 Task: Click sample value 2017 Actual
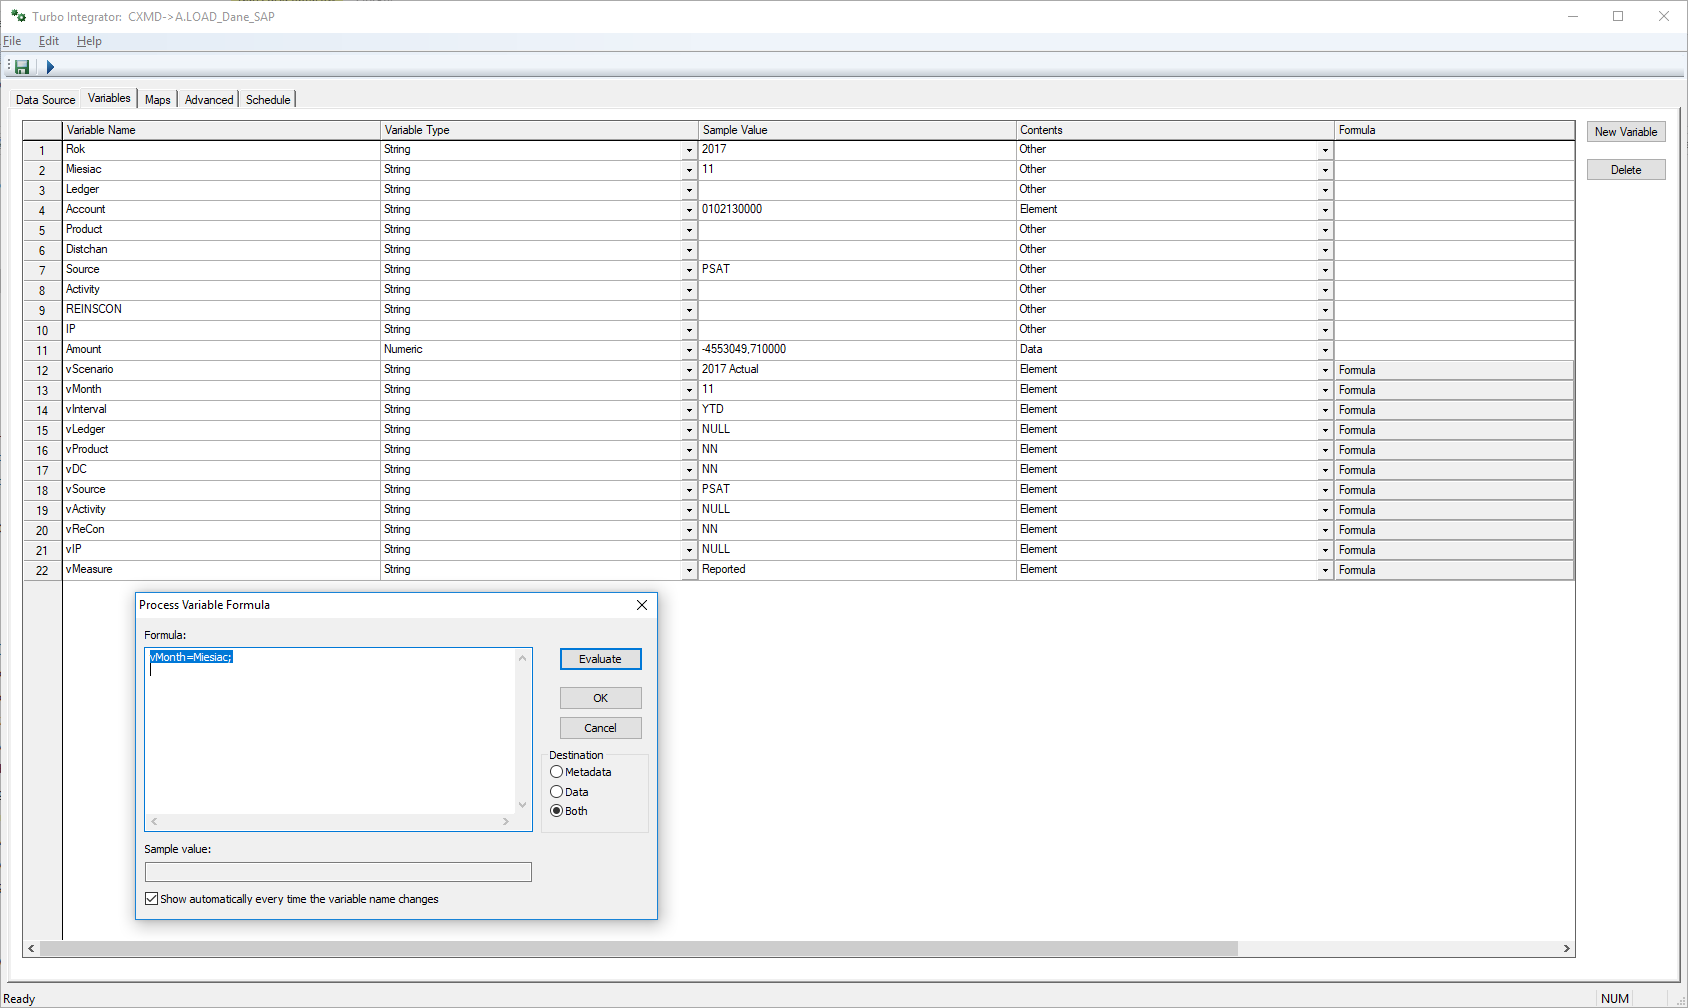(x=730, y=369)
